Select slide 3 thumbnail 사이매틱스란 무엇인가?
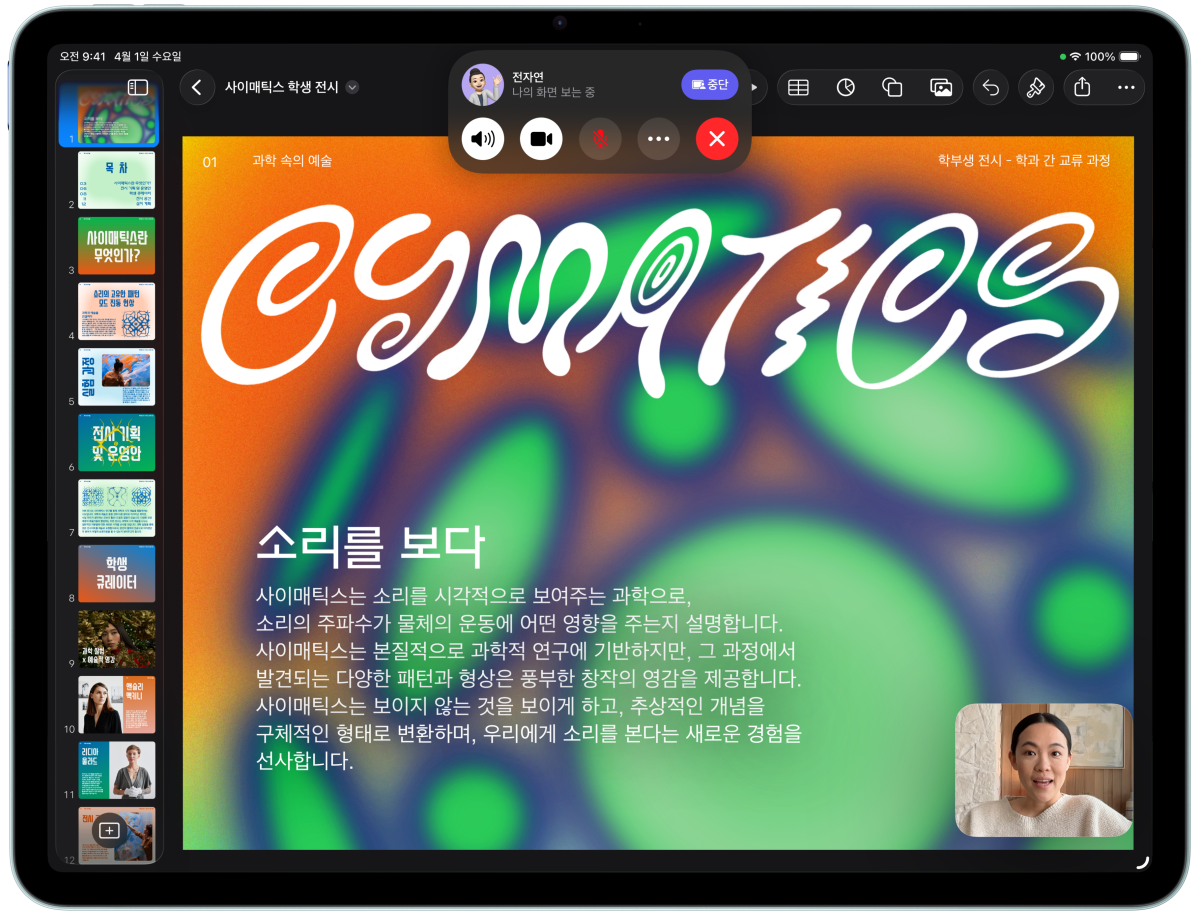This screenshot has width=1198, height=918. 117,246
